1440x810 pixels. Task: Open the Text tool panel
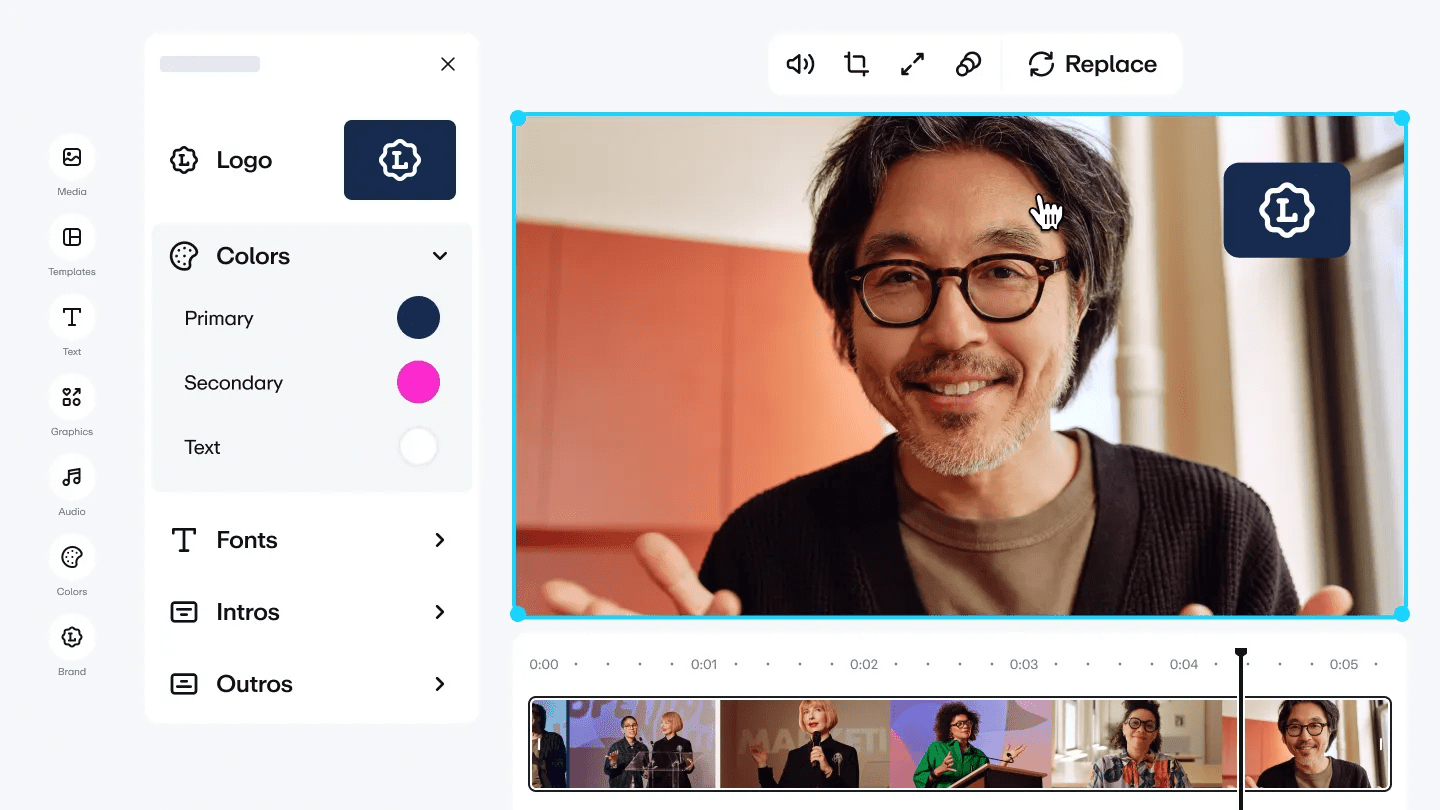pos(71,317)
